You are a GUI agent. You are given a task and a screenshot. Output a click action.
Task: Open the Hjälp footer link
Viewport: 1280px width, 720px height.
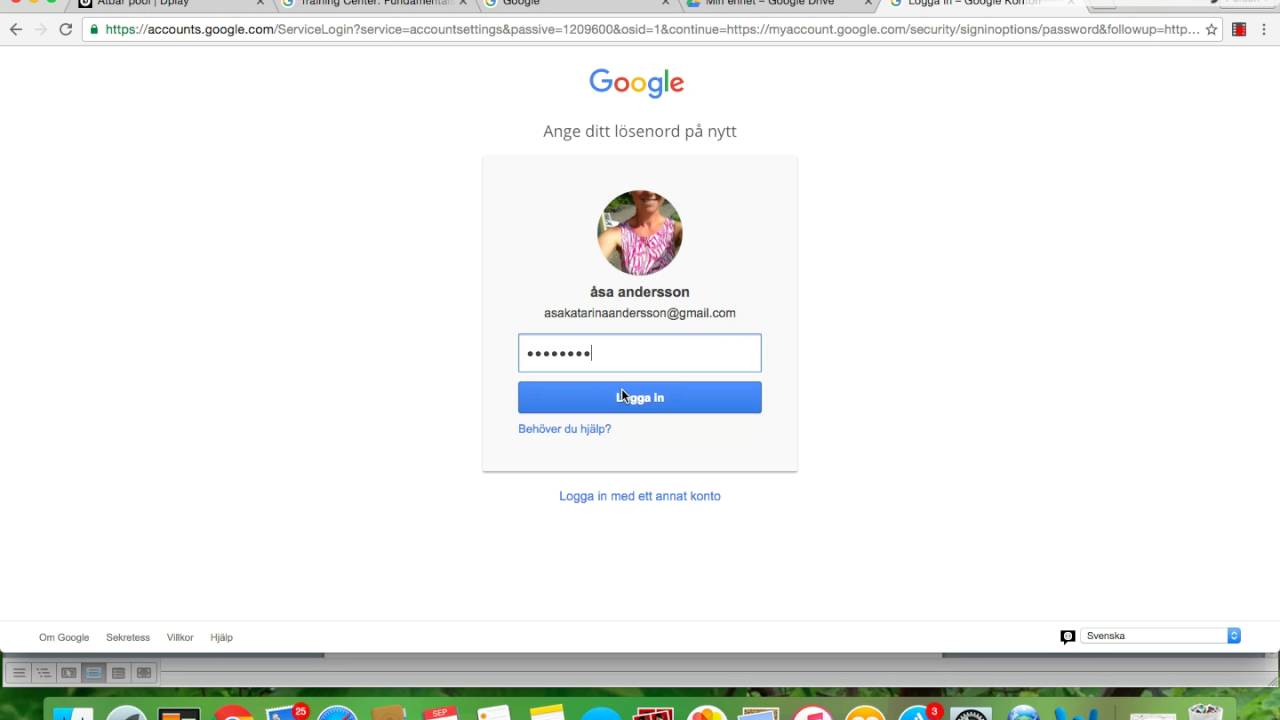pos(221,637)
